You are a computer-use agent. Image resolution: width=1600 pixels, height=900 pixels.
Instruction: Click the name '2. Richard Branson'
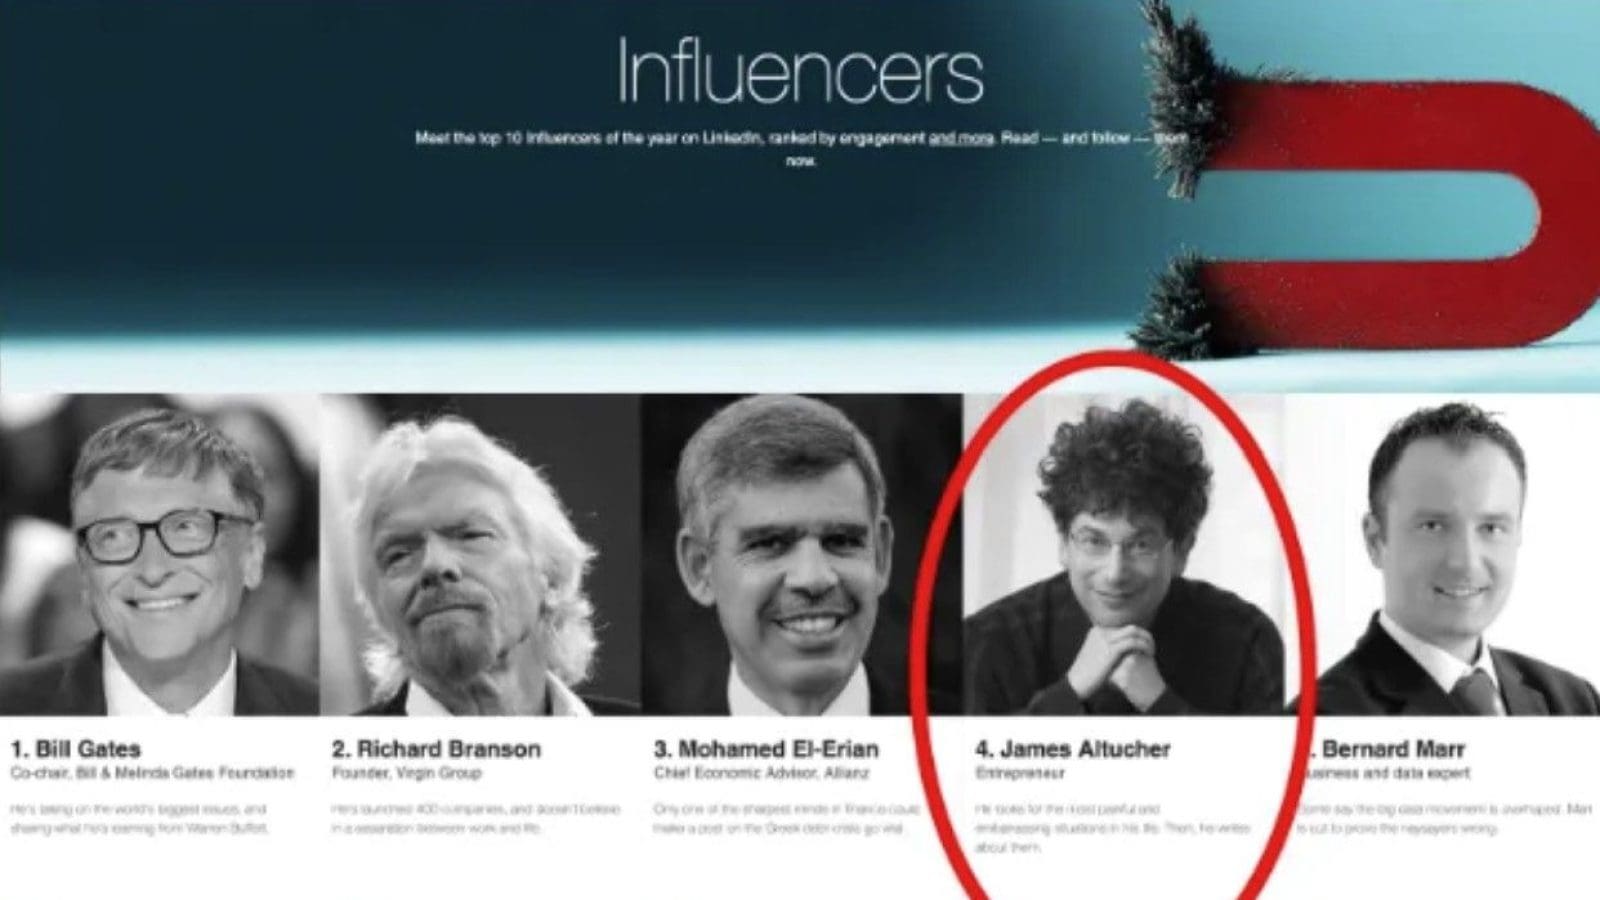pos(436,749)
